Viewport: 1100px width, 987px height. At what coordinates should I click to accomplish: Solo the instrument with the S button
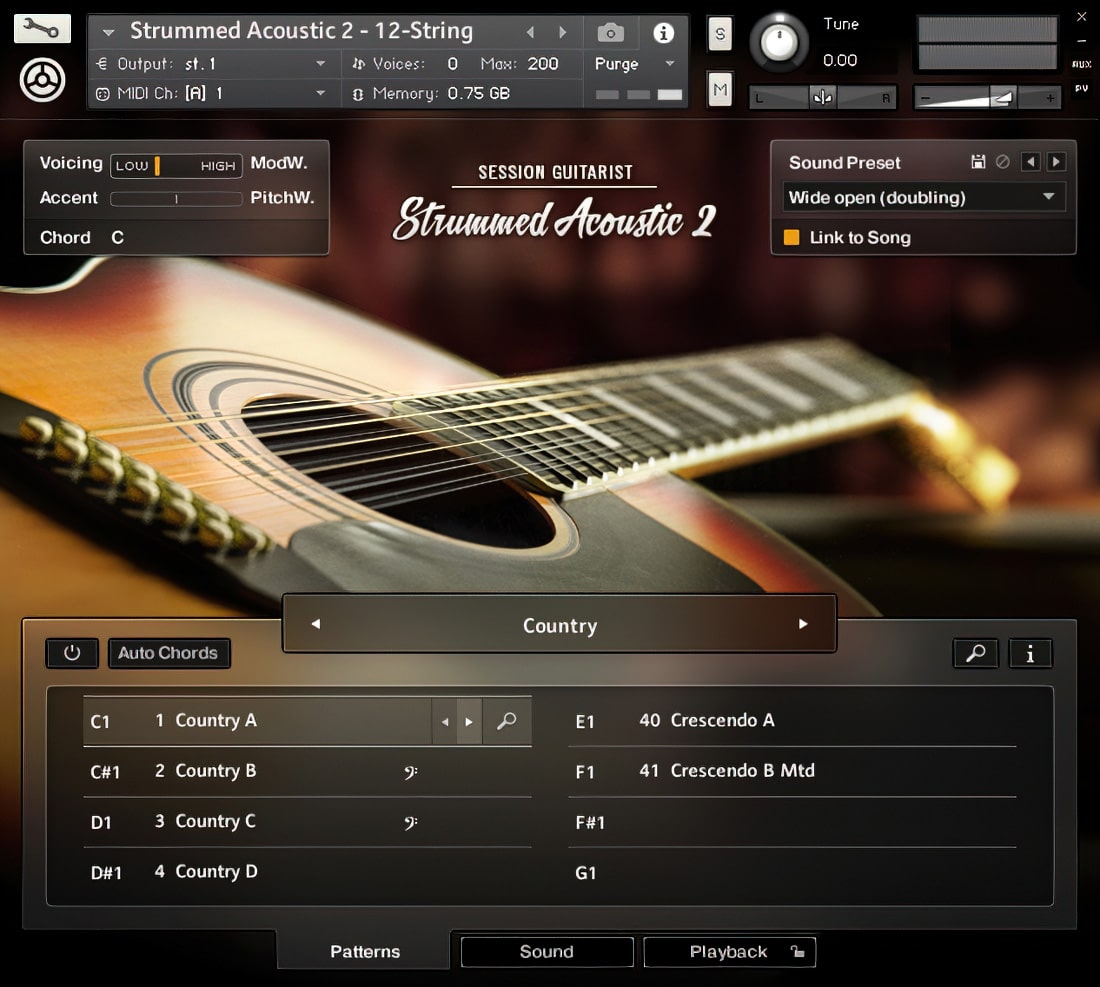[719, 33]
